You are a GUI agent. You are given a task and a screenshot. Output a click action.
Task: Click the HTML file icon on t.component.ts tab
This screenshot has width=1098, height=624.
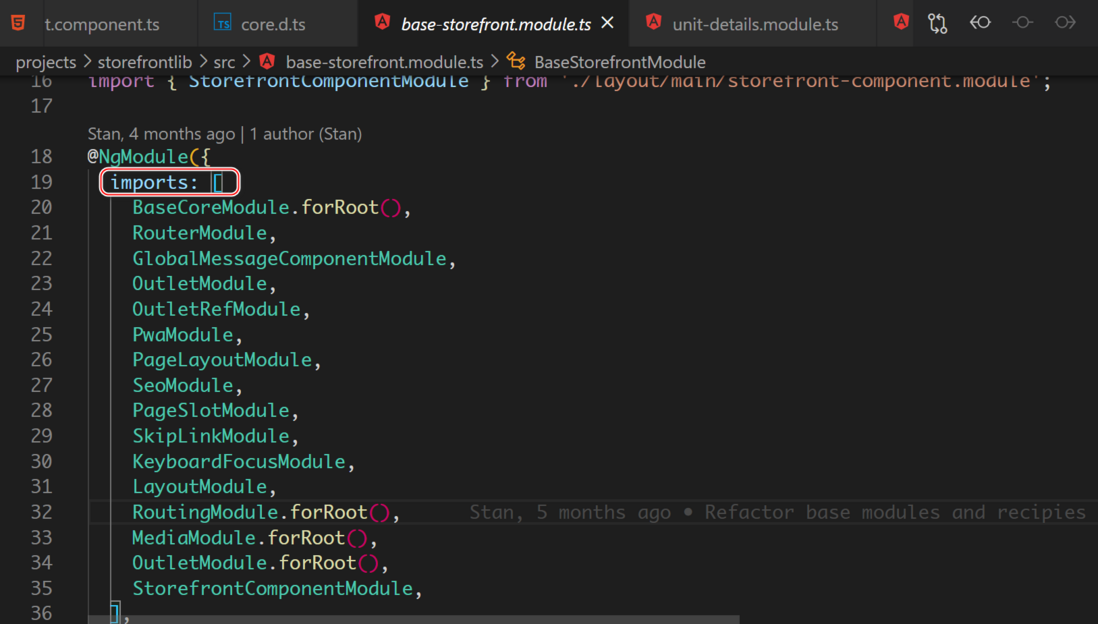pyautogui.click(x=18, y=23)
